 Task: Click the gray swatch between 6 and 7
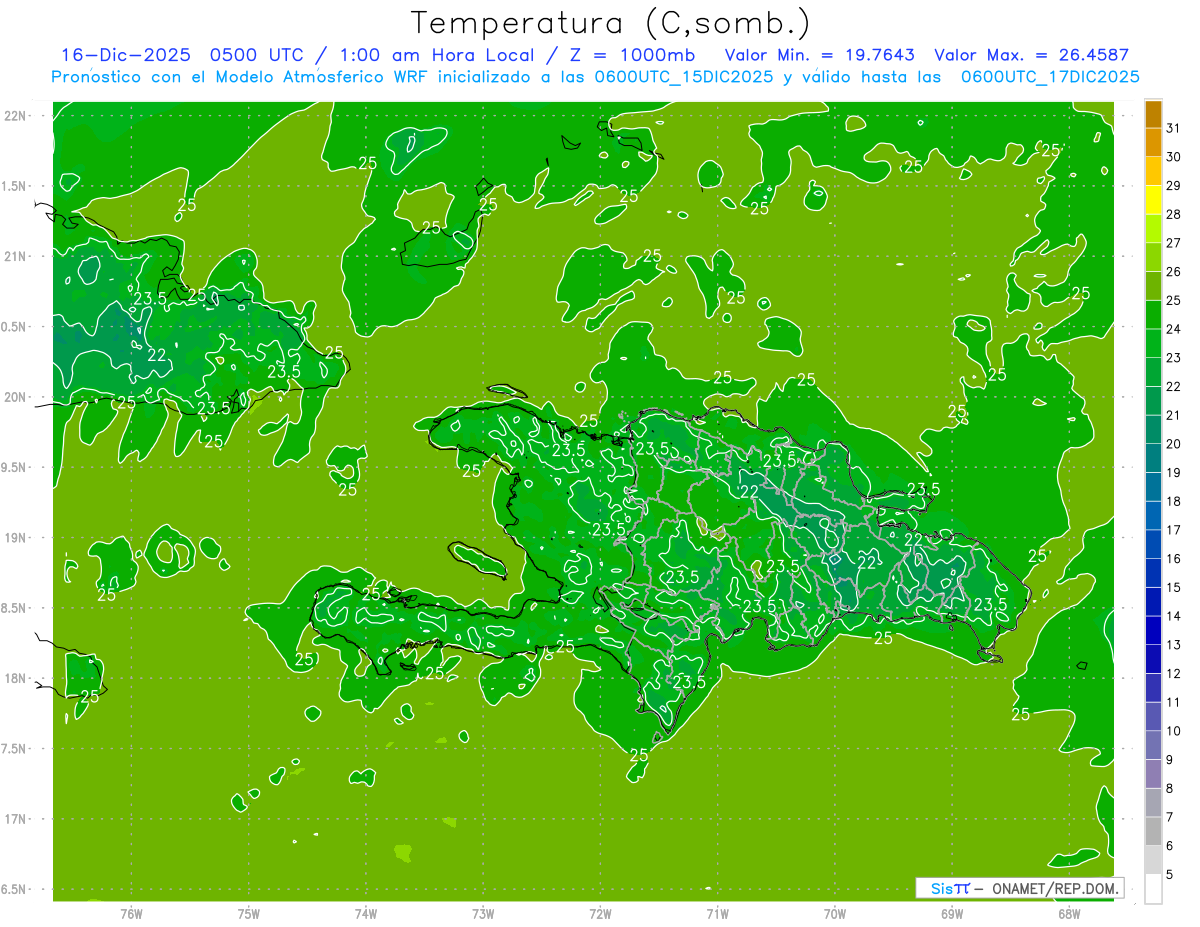[x=1153, y=831]
